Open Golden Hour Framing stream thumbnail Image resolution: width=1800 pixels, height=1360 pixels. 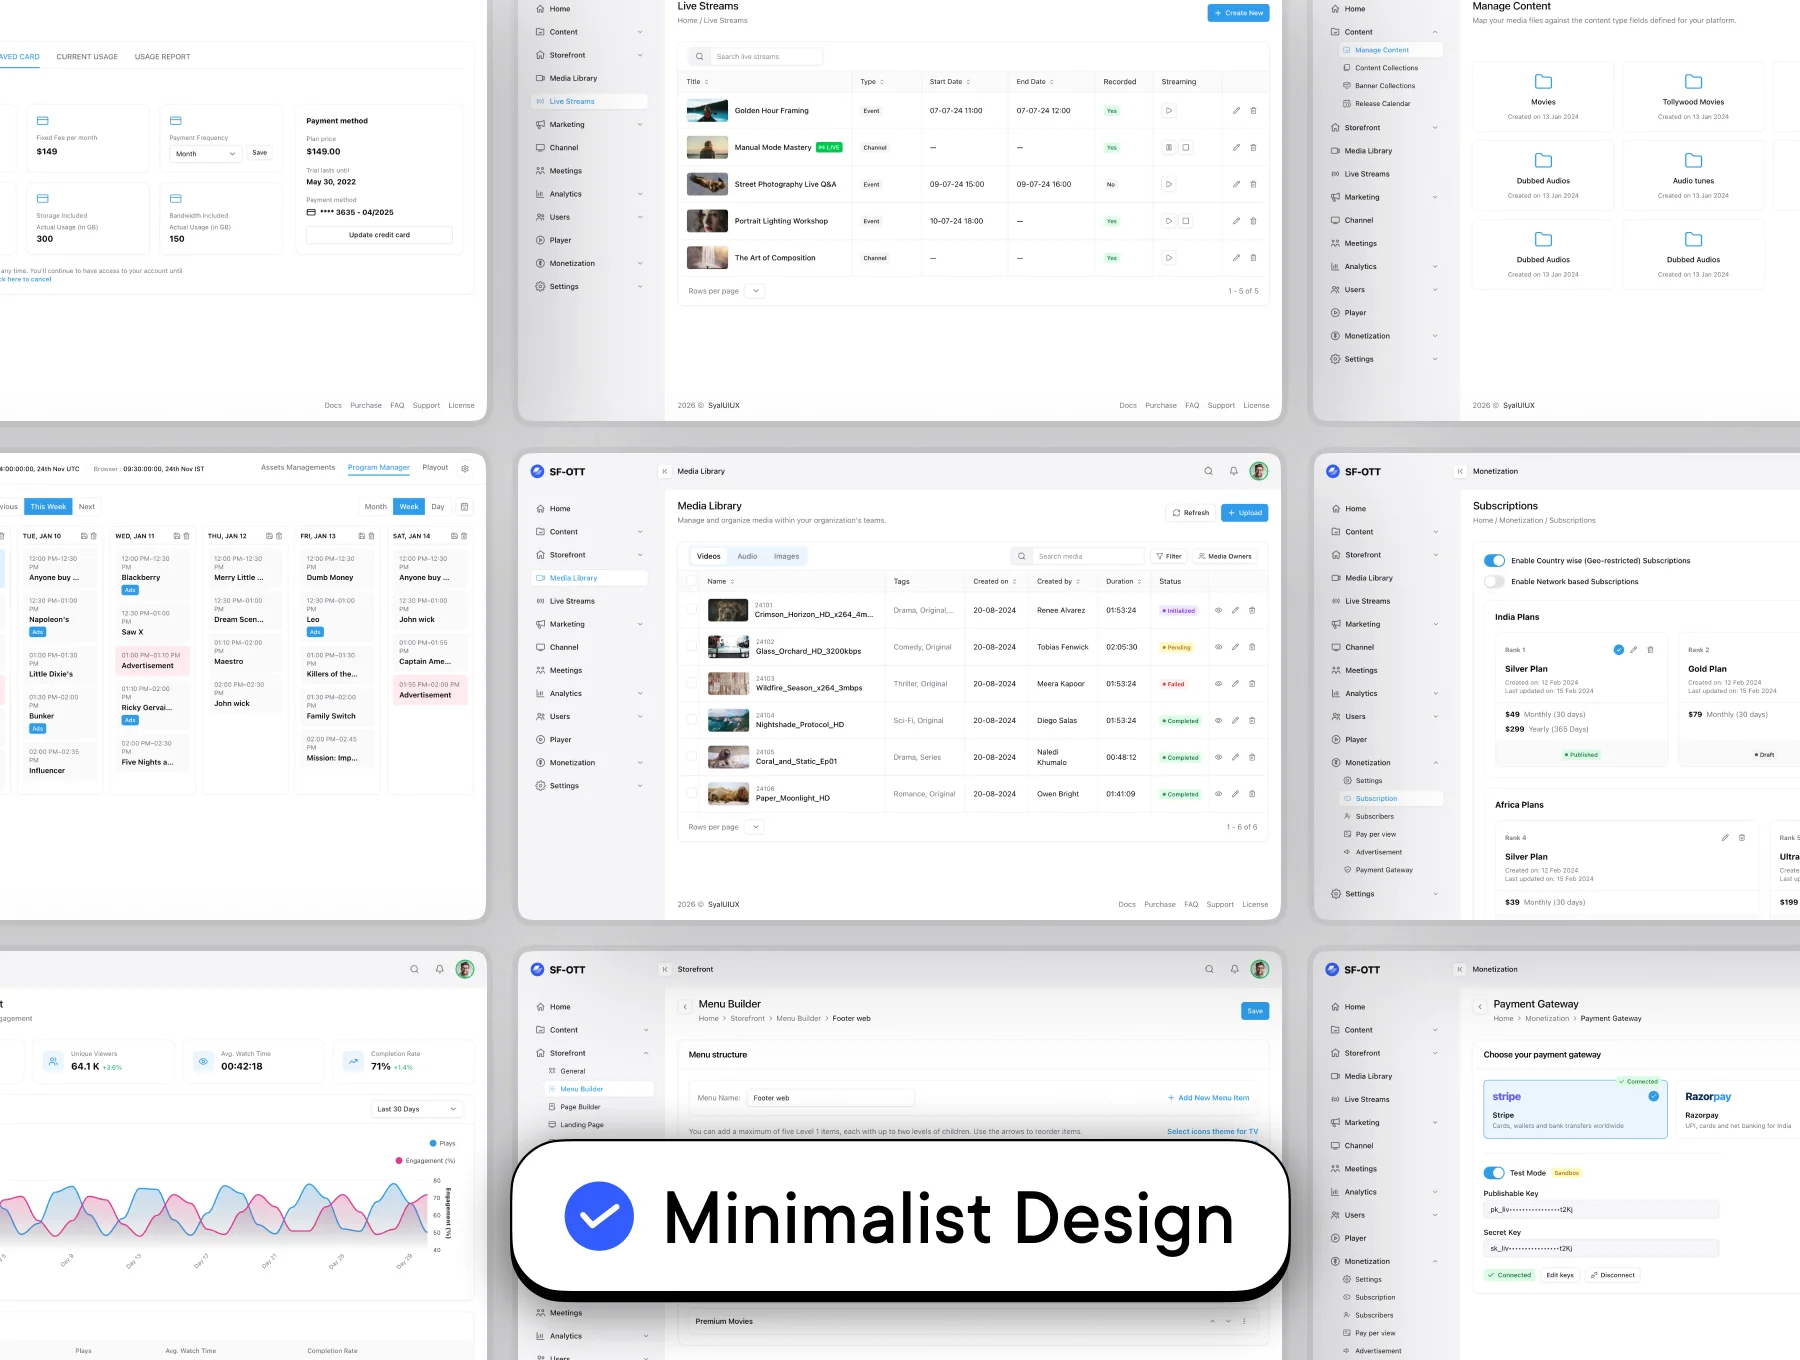707,111
